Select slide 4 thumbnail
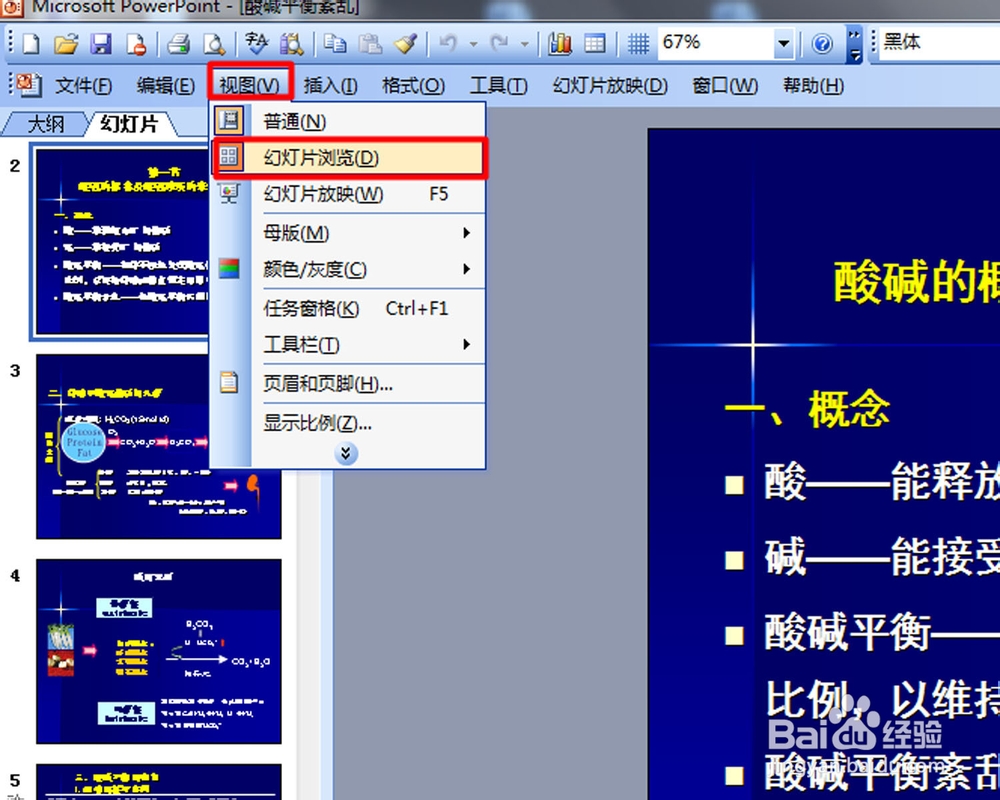This screenshot has width=1000, height=800. pos(158,651)
